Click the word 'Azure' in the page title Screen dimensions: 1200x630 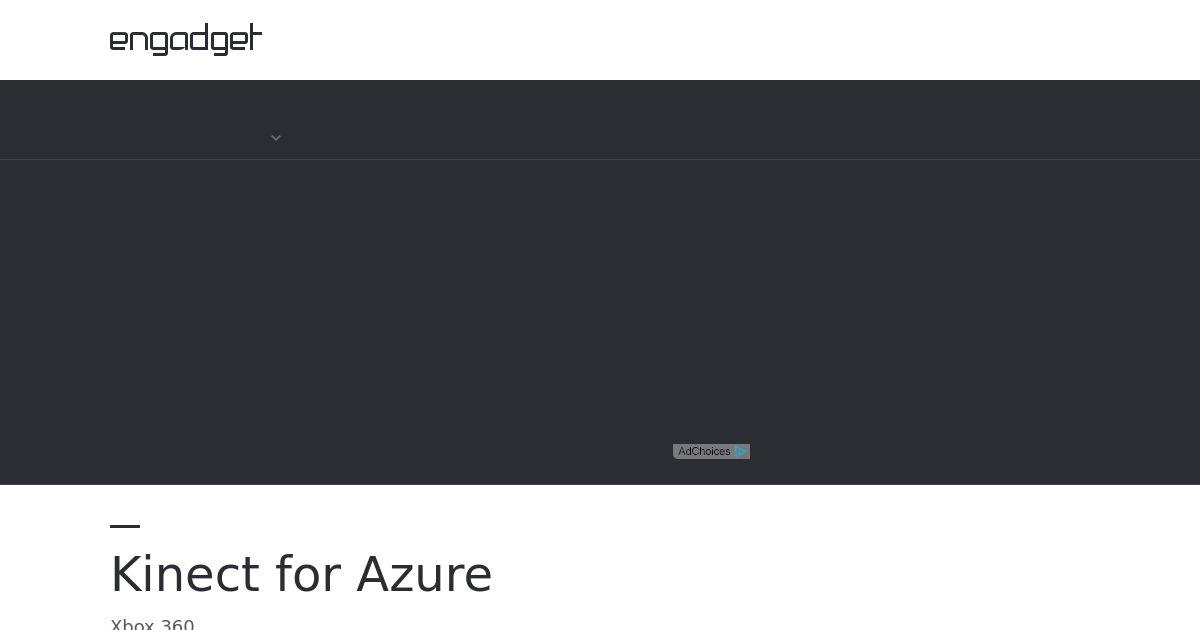(x=424, y=575)
